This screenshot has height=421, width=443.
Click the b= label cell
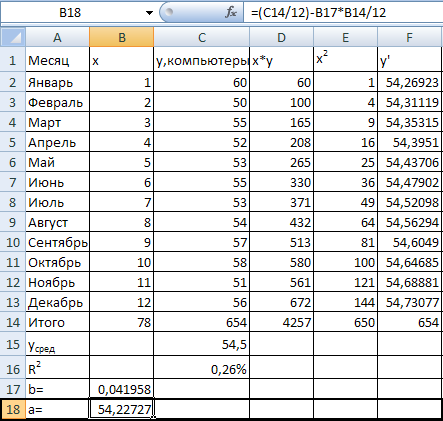[x=57, y=389]
